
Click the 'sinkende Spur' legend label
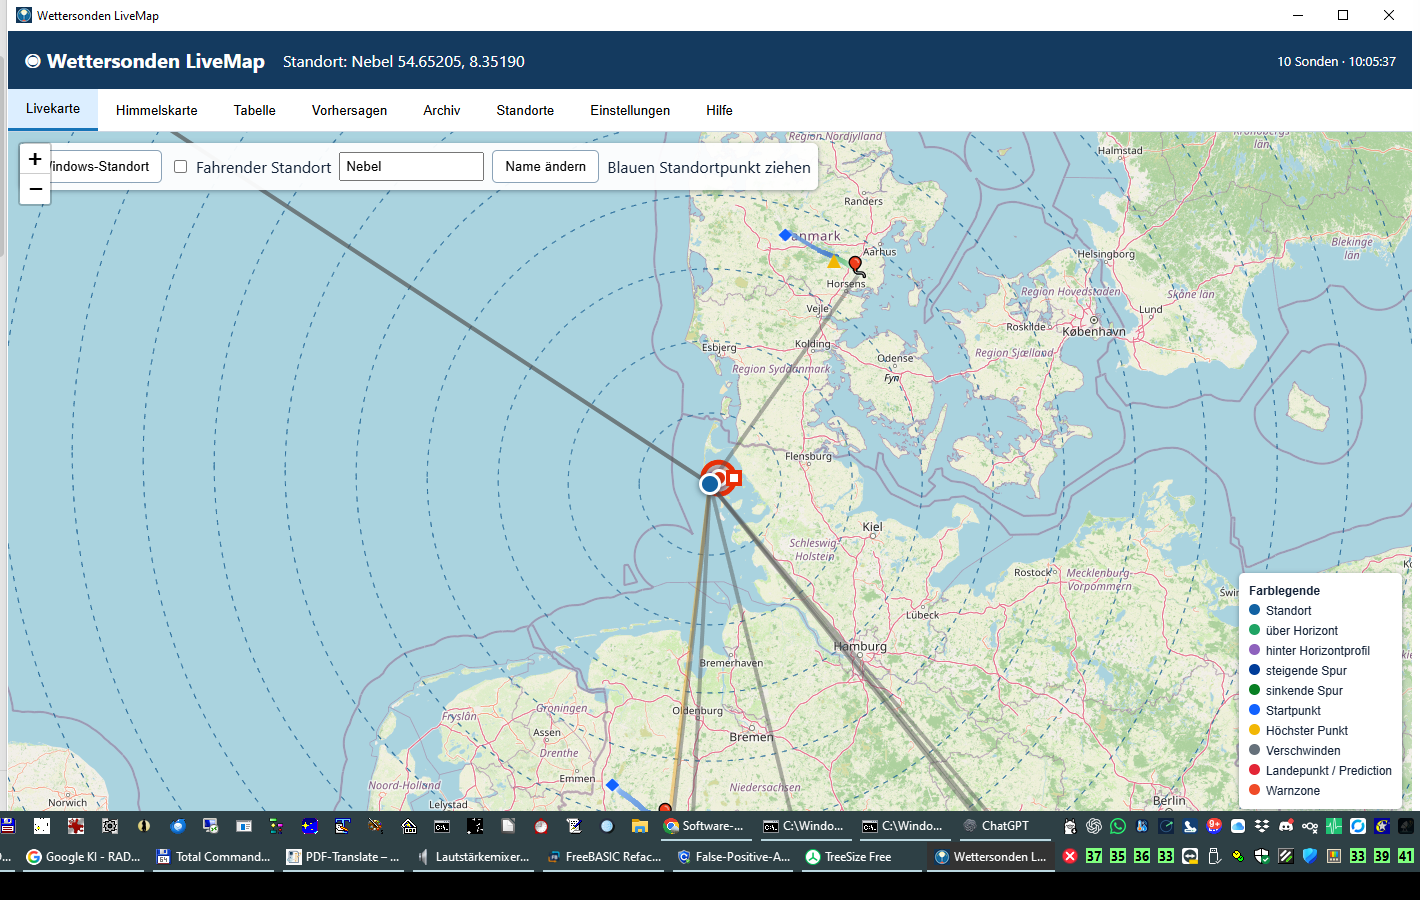tap(1304, 691)
